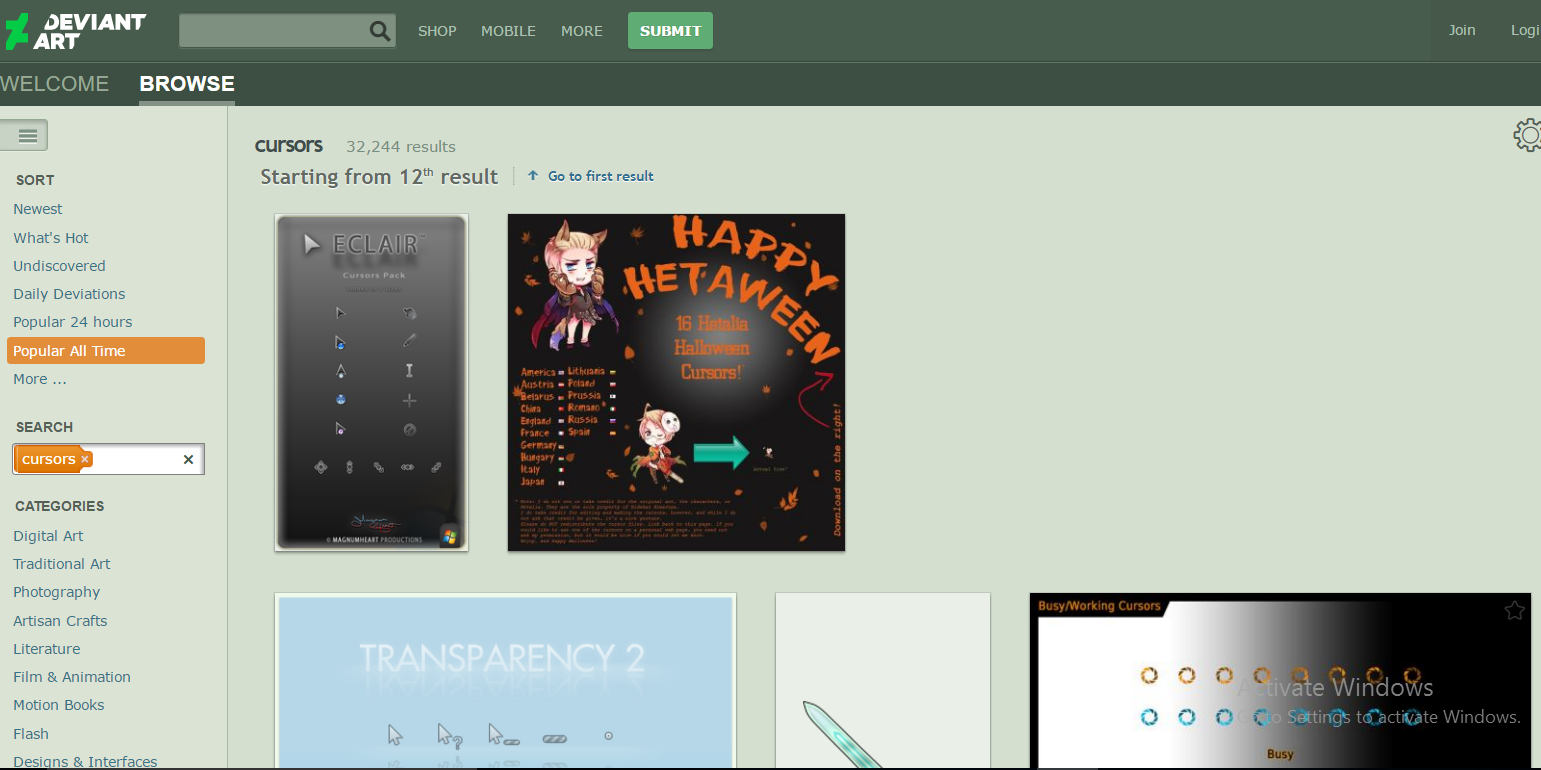Click the DeviantArt logo
This screenshot has width=1541, height=770.
pyautogui.click(x=75, y=31)
